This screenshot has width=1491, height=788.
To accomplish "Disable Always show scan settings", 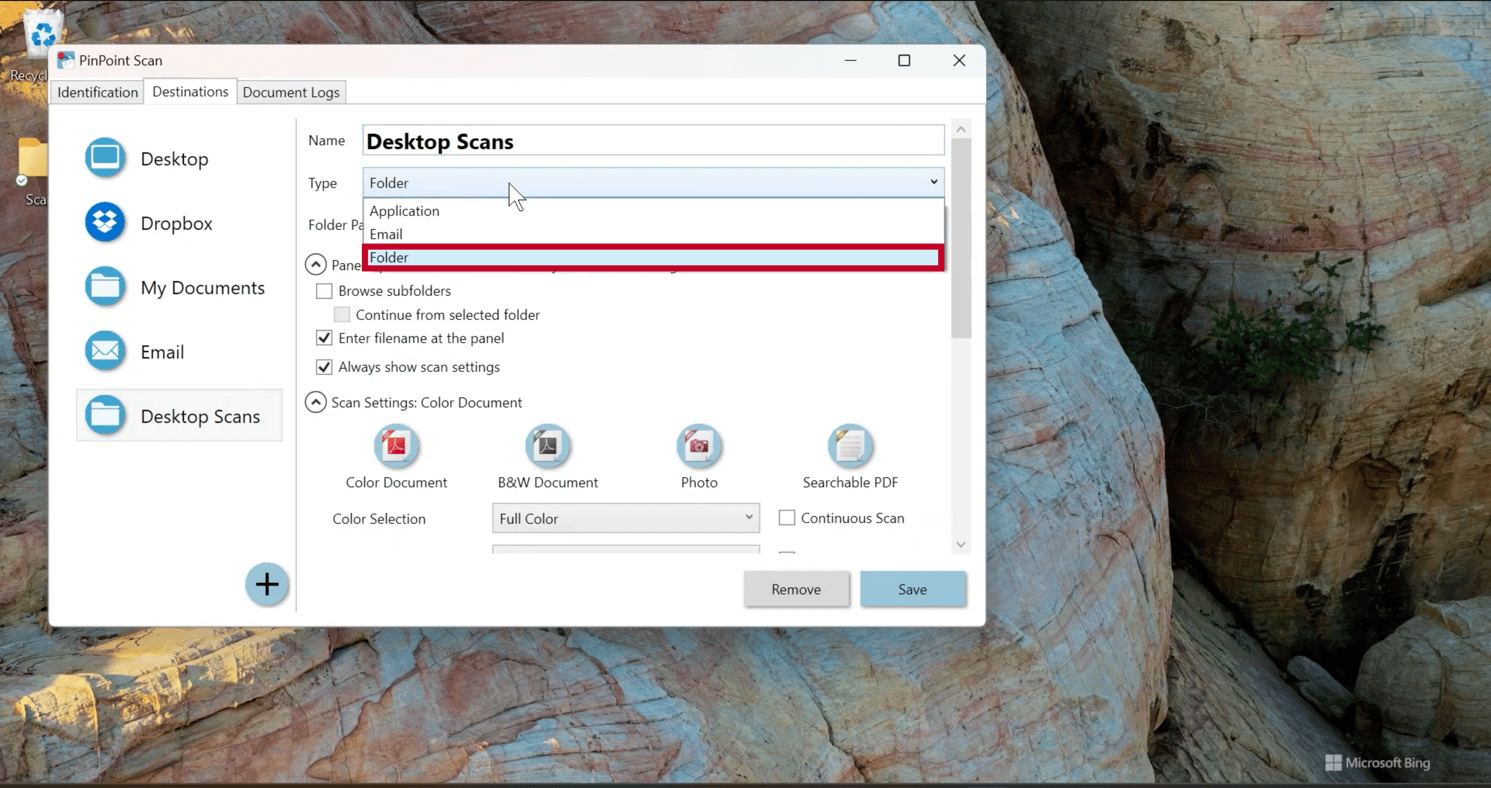I will click(x=324, y=367).
